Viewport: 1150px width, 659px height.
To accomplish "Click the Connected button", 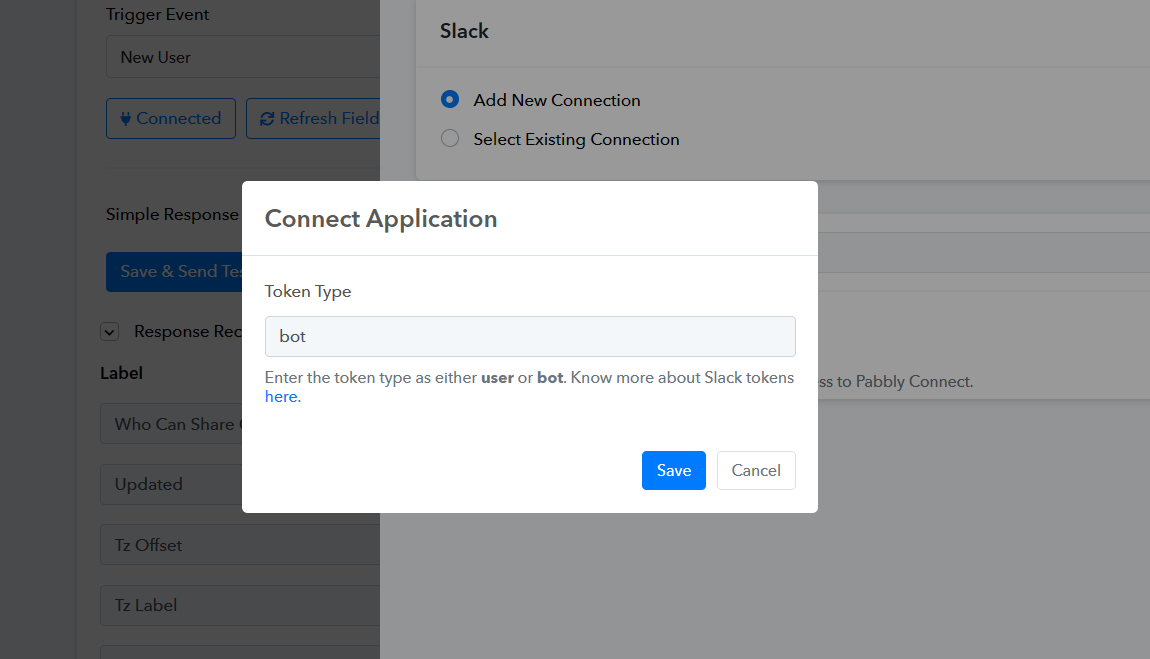I will [x=170, y=118].
